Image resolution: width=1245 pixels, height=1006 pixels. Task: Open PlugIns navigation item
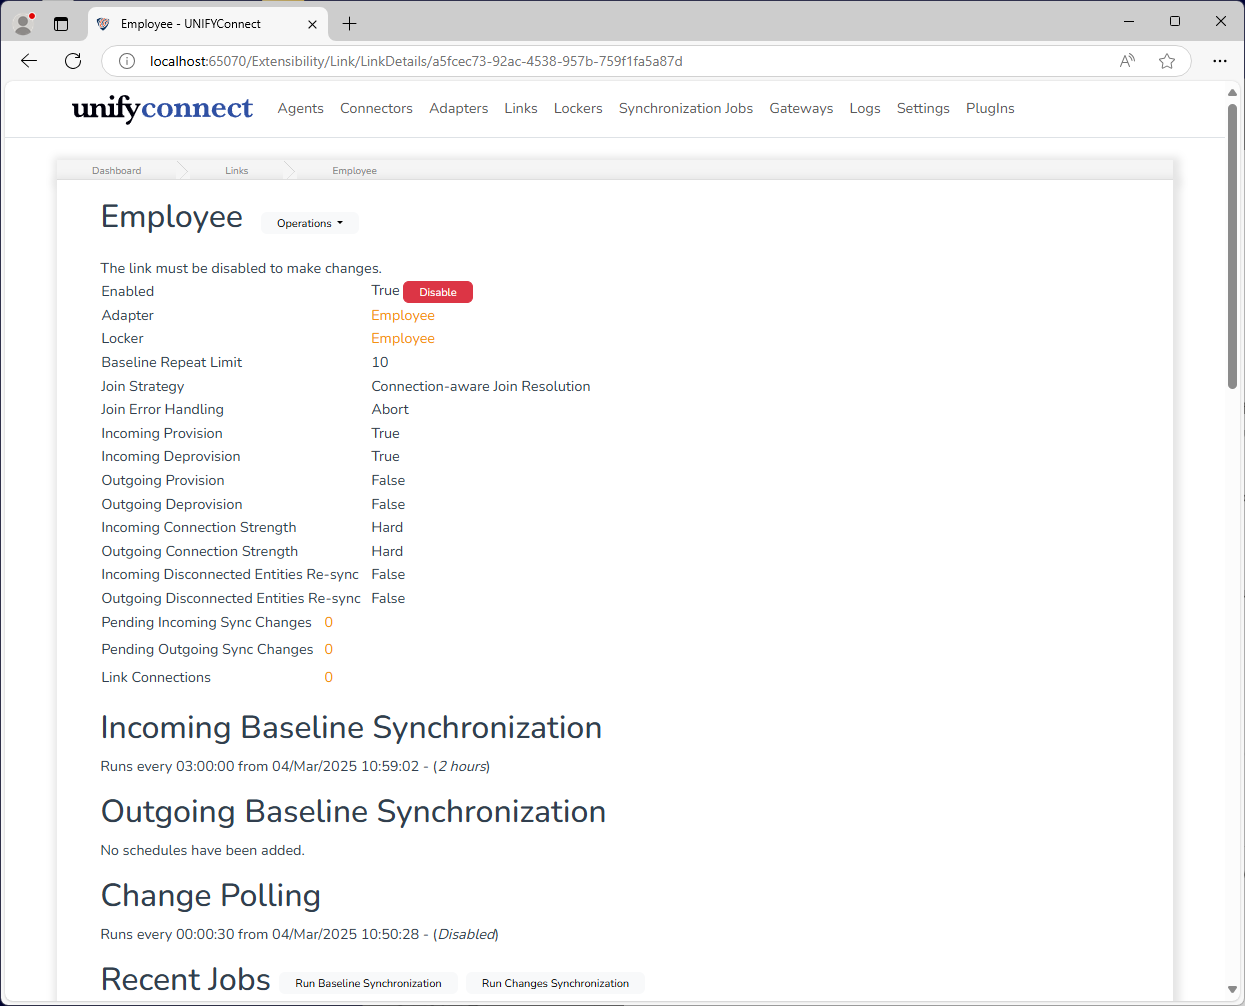(990, 108)
